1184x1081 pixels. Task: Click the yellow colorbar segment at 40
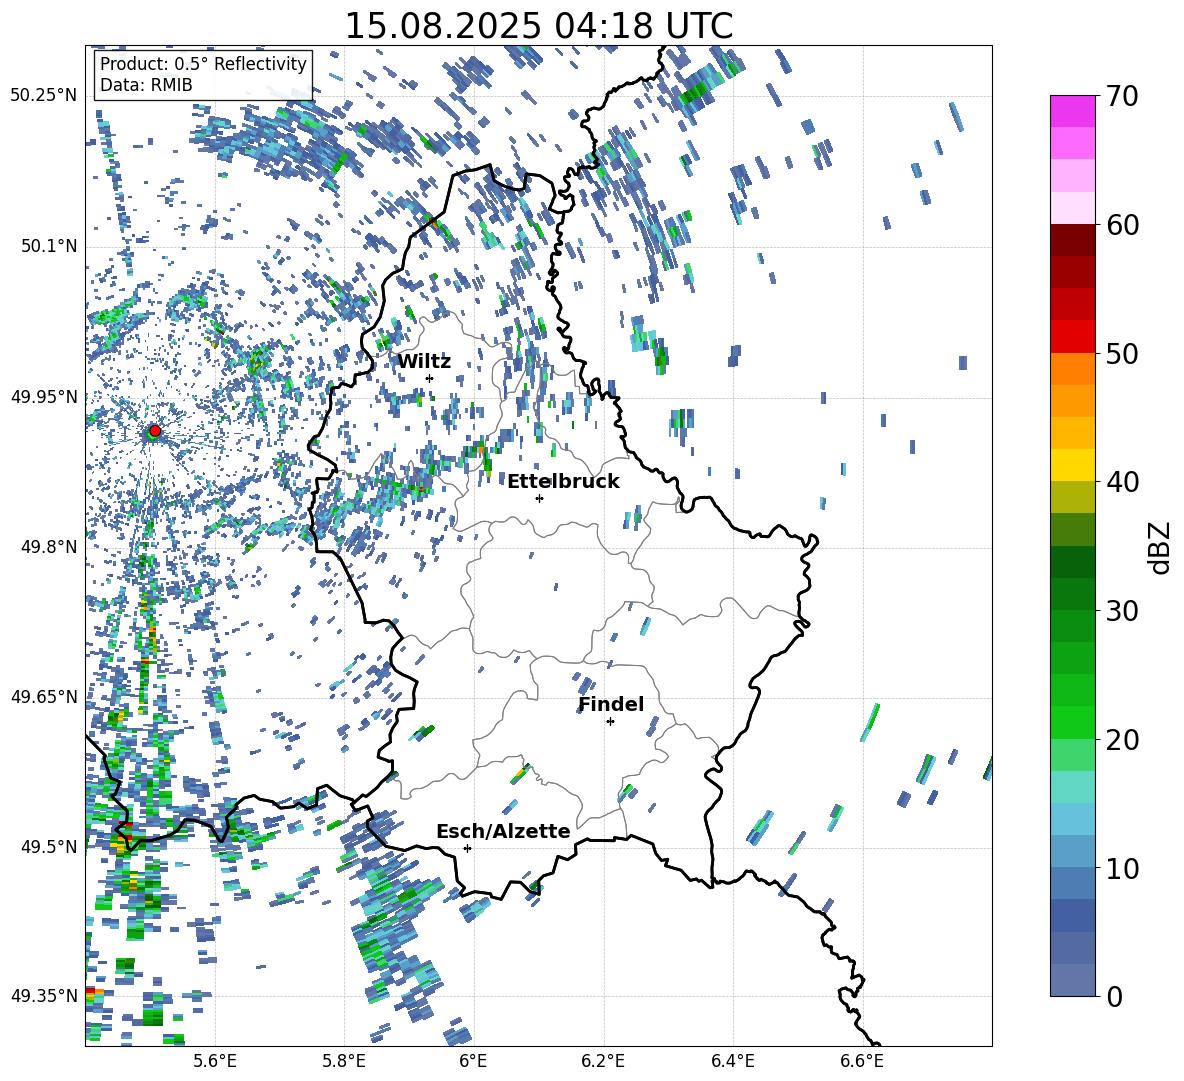1073,465
